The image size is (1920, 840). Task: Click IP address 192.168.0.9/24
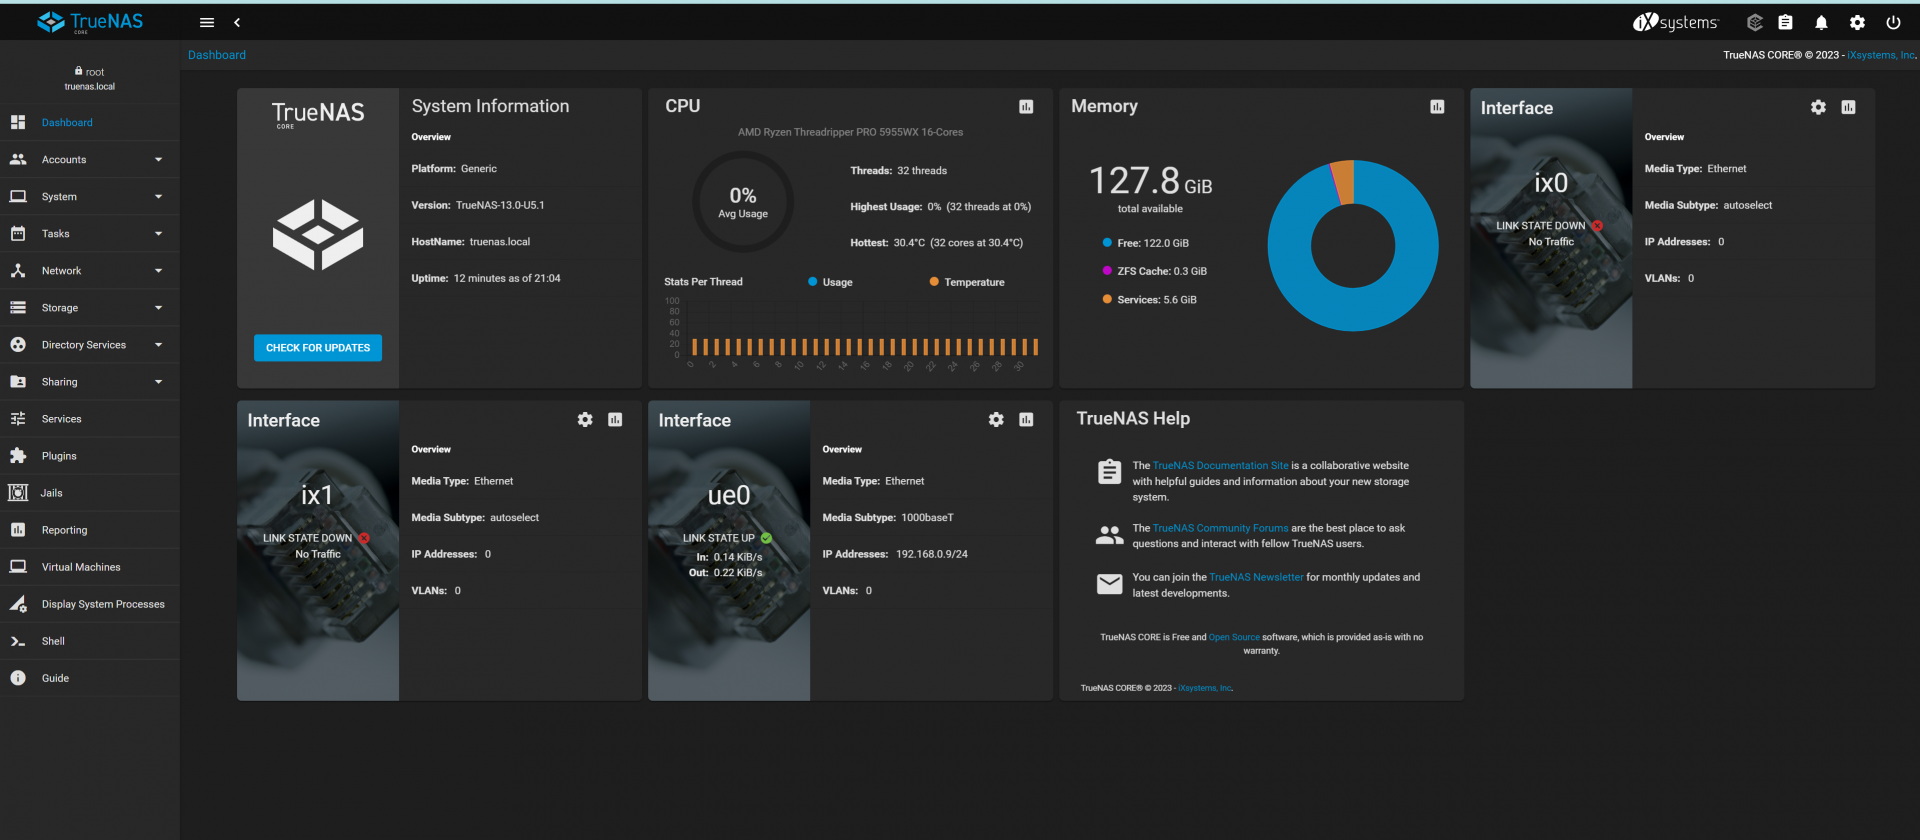[932, 554]
